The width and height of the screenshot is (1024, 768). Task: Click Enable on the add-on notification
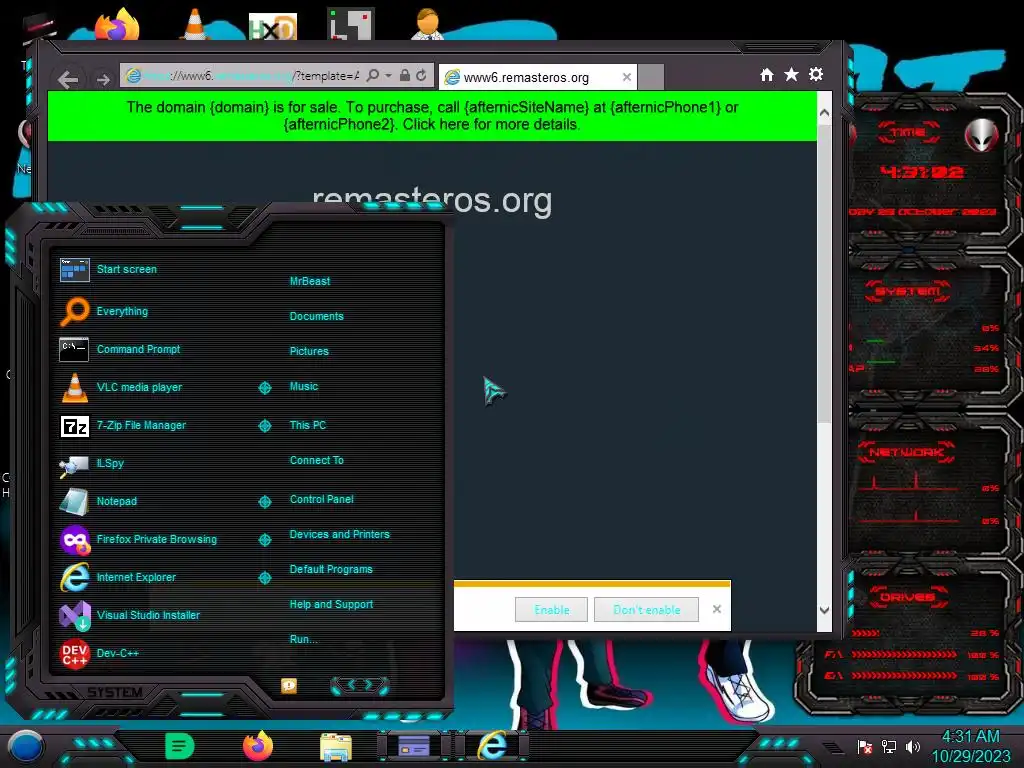coord(551,609)
